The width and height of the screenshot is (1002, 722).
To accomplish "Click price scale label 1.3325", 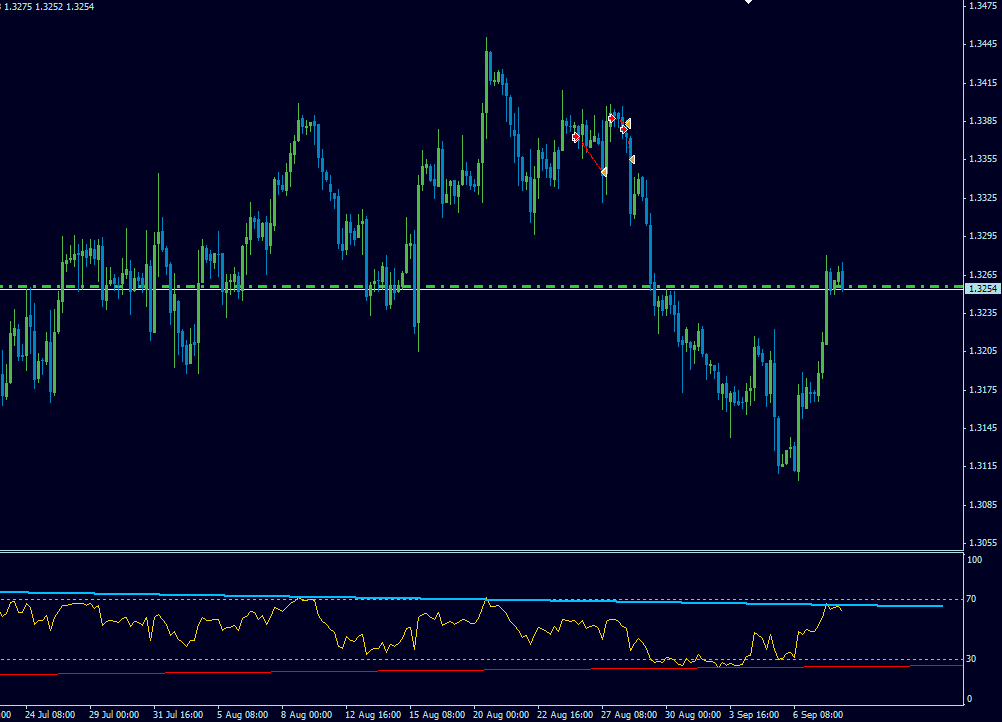I will [x=983, y=197].
